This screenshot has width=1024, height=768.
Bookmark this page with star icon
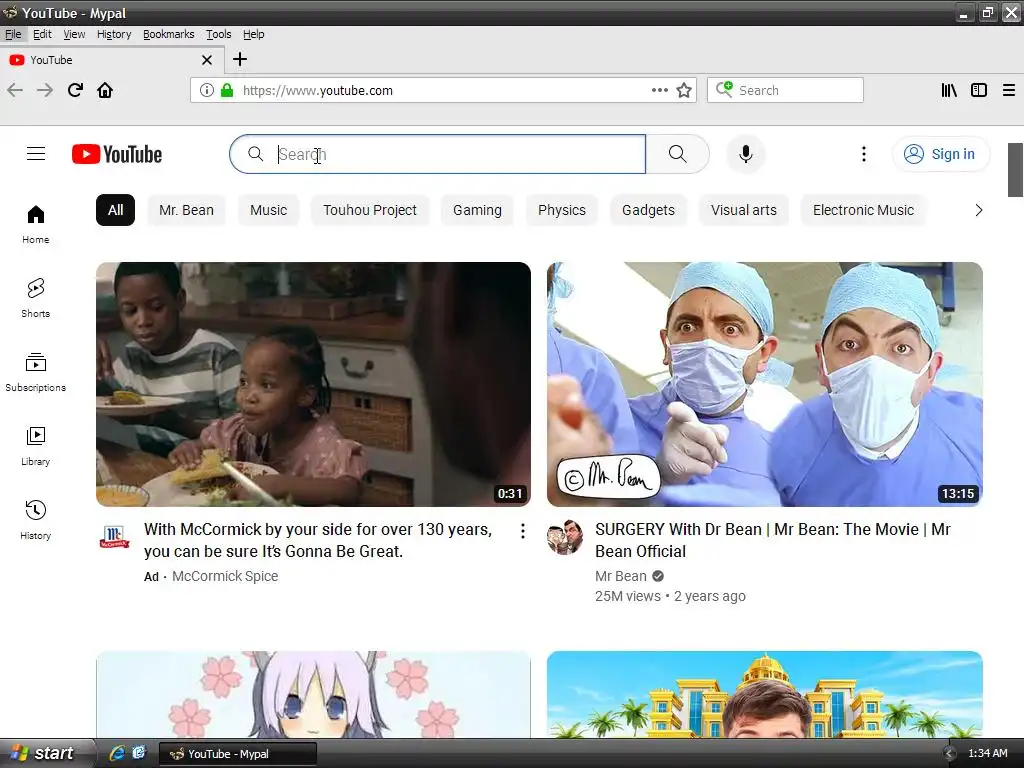tap(684, 90)
